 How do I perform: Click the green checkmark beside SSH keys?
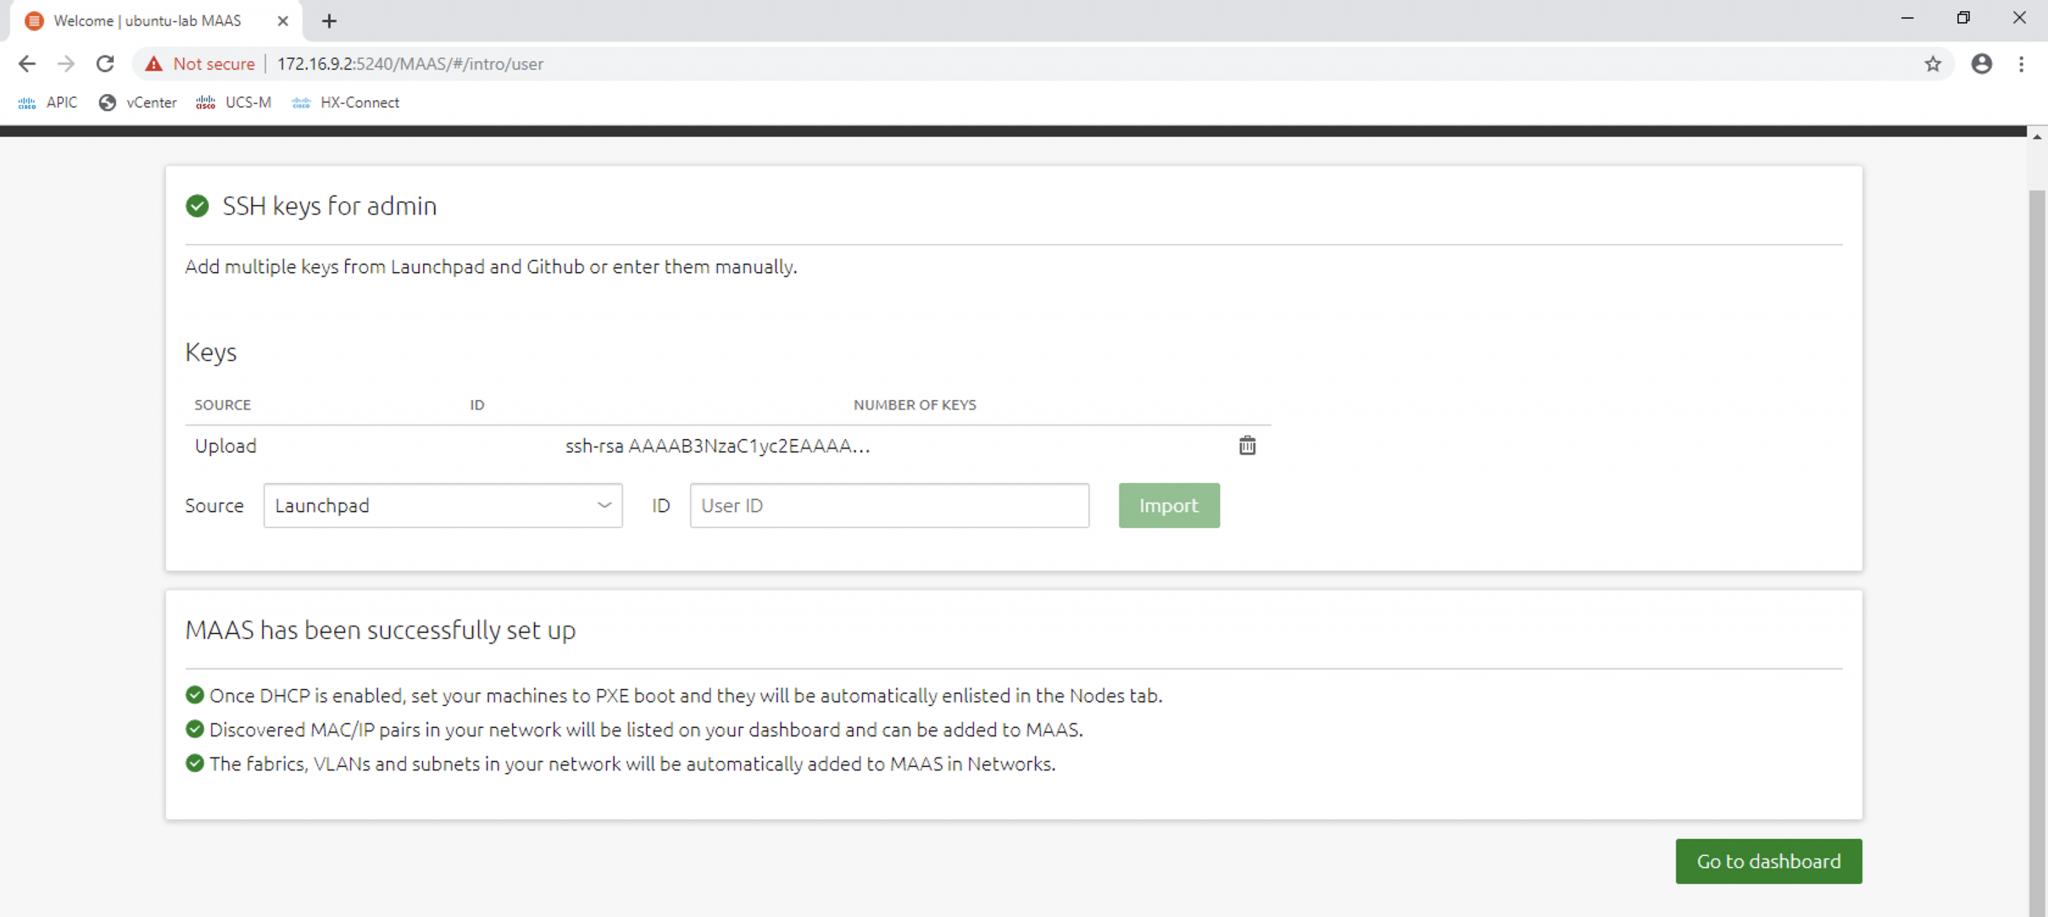[196, 206]
